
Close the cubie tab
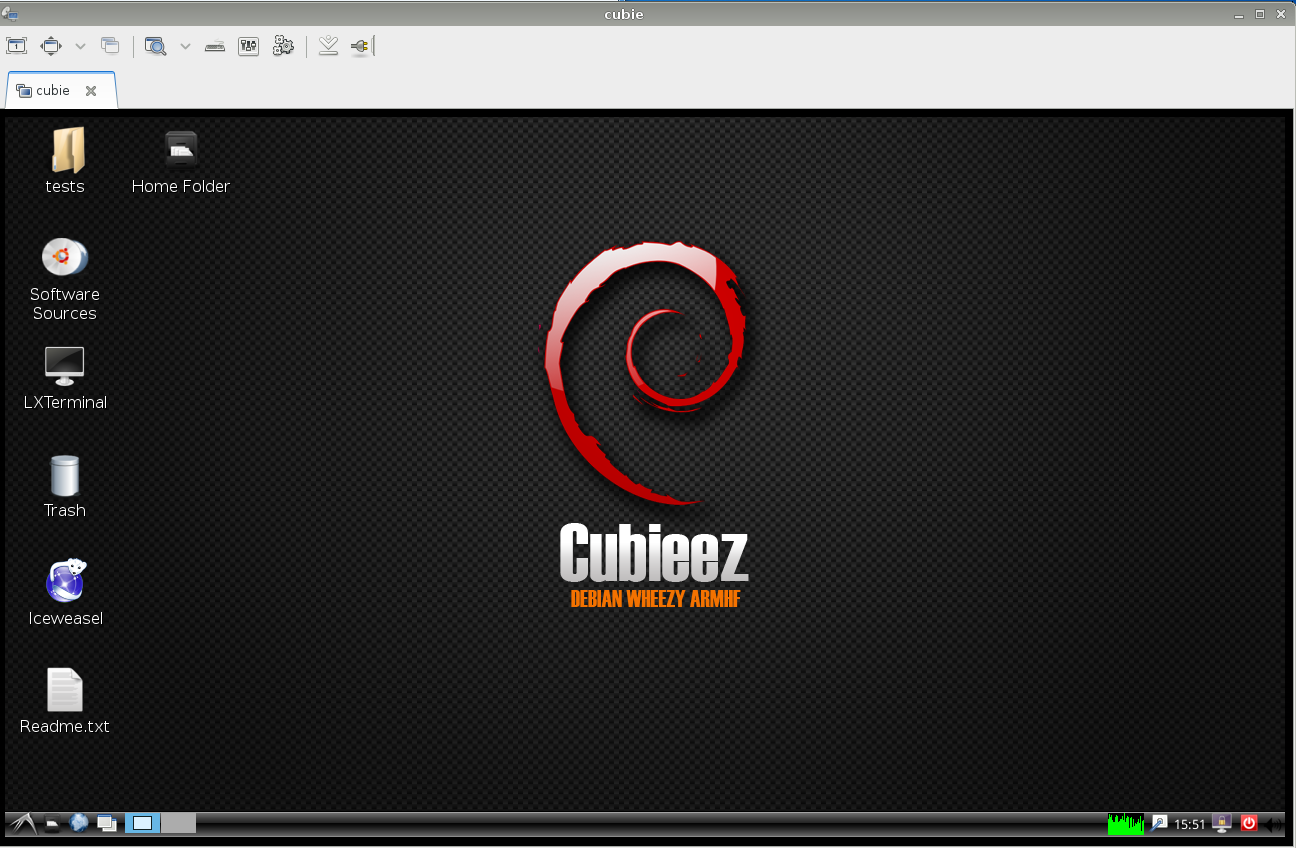(91, 91)
